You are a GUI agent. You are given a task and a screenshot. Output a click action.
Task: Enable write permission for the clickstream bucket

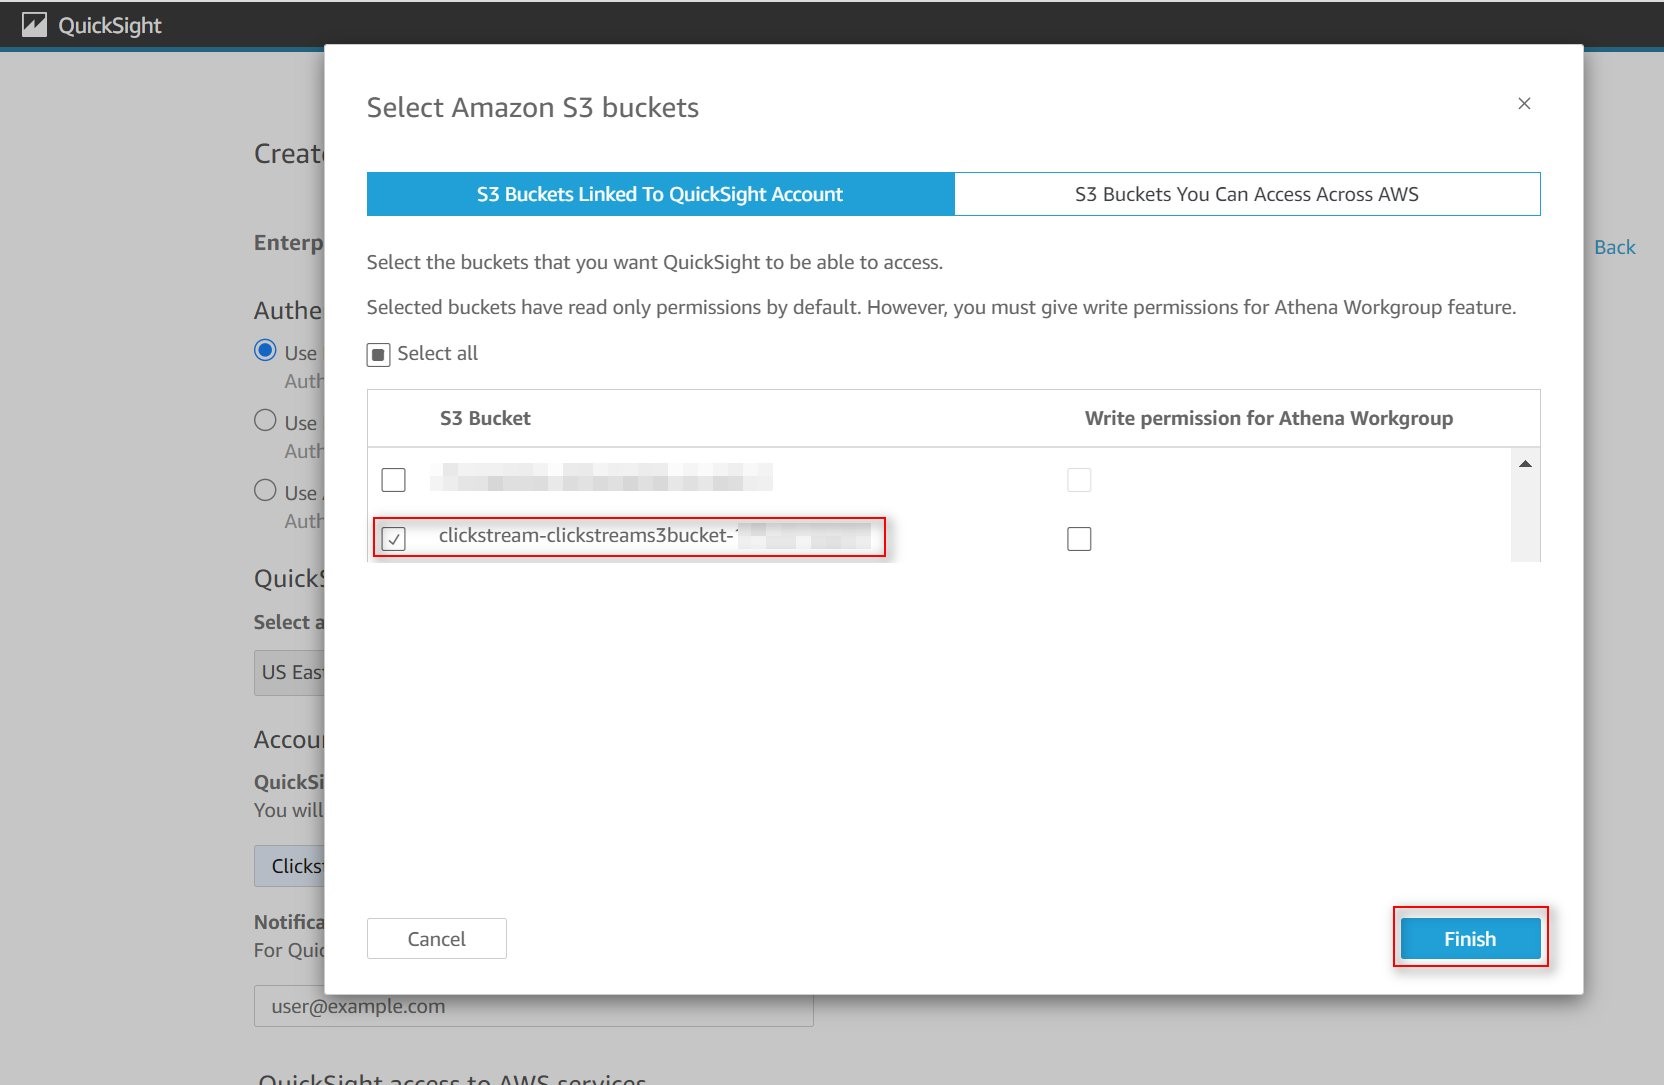point(1079,539)
